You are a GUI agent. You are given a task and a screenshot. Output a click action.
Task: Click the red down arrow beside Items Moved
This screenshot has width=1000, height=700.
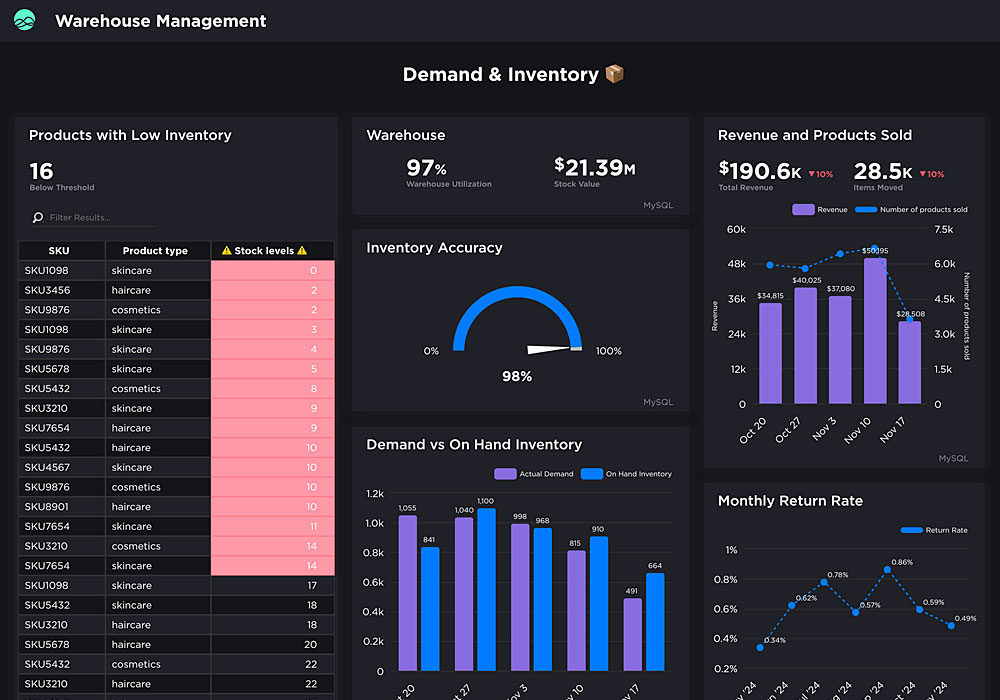click(x=923, y=174)
